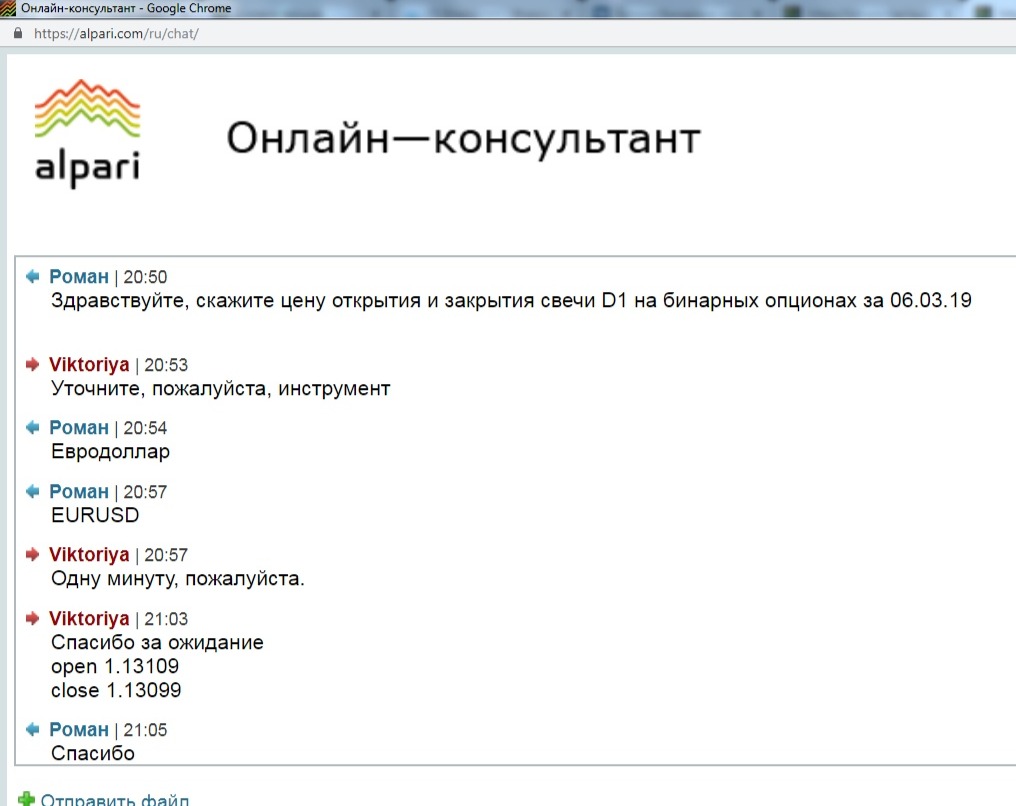Click the padlock icon in address bar

[18, 33]
